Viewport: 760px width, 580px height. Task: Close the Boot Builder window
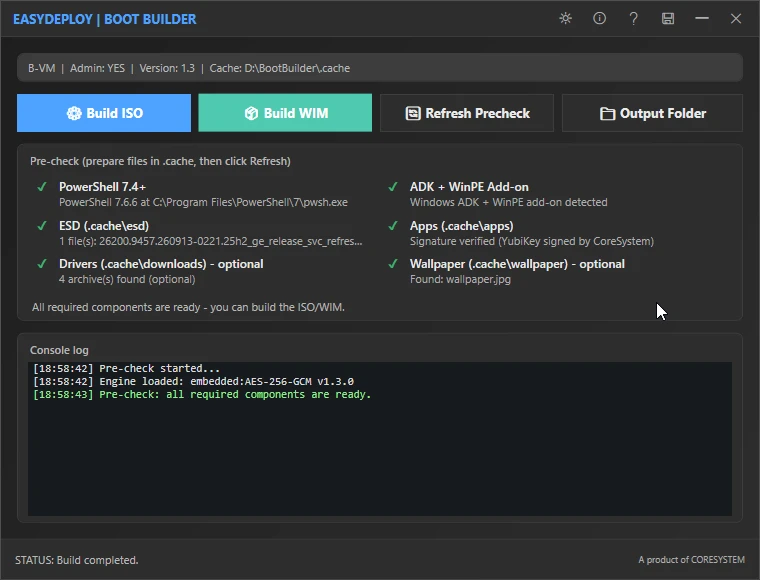[736, 18]
